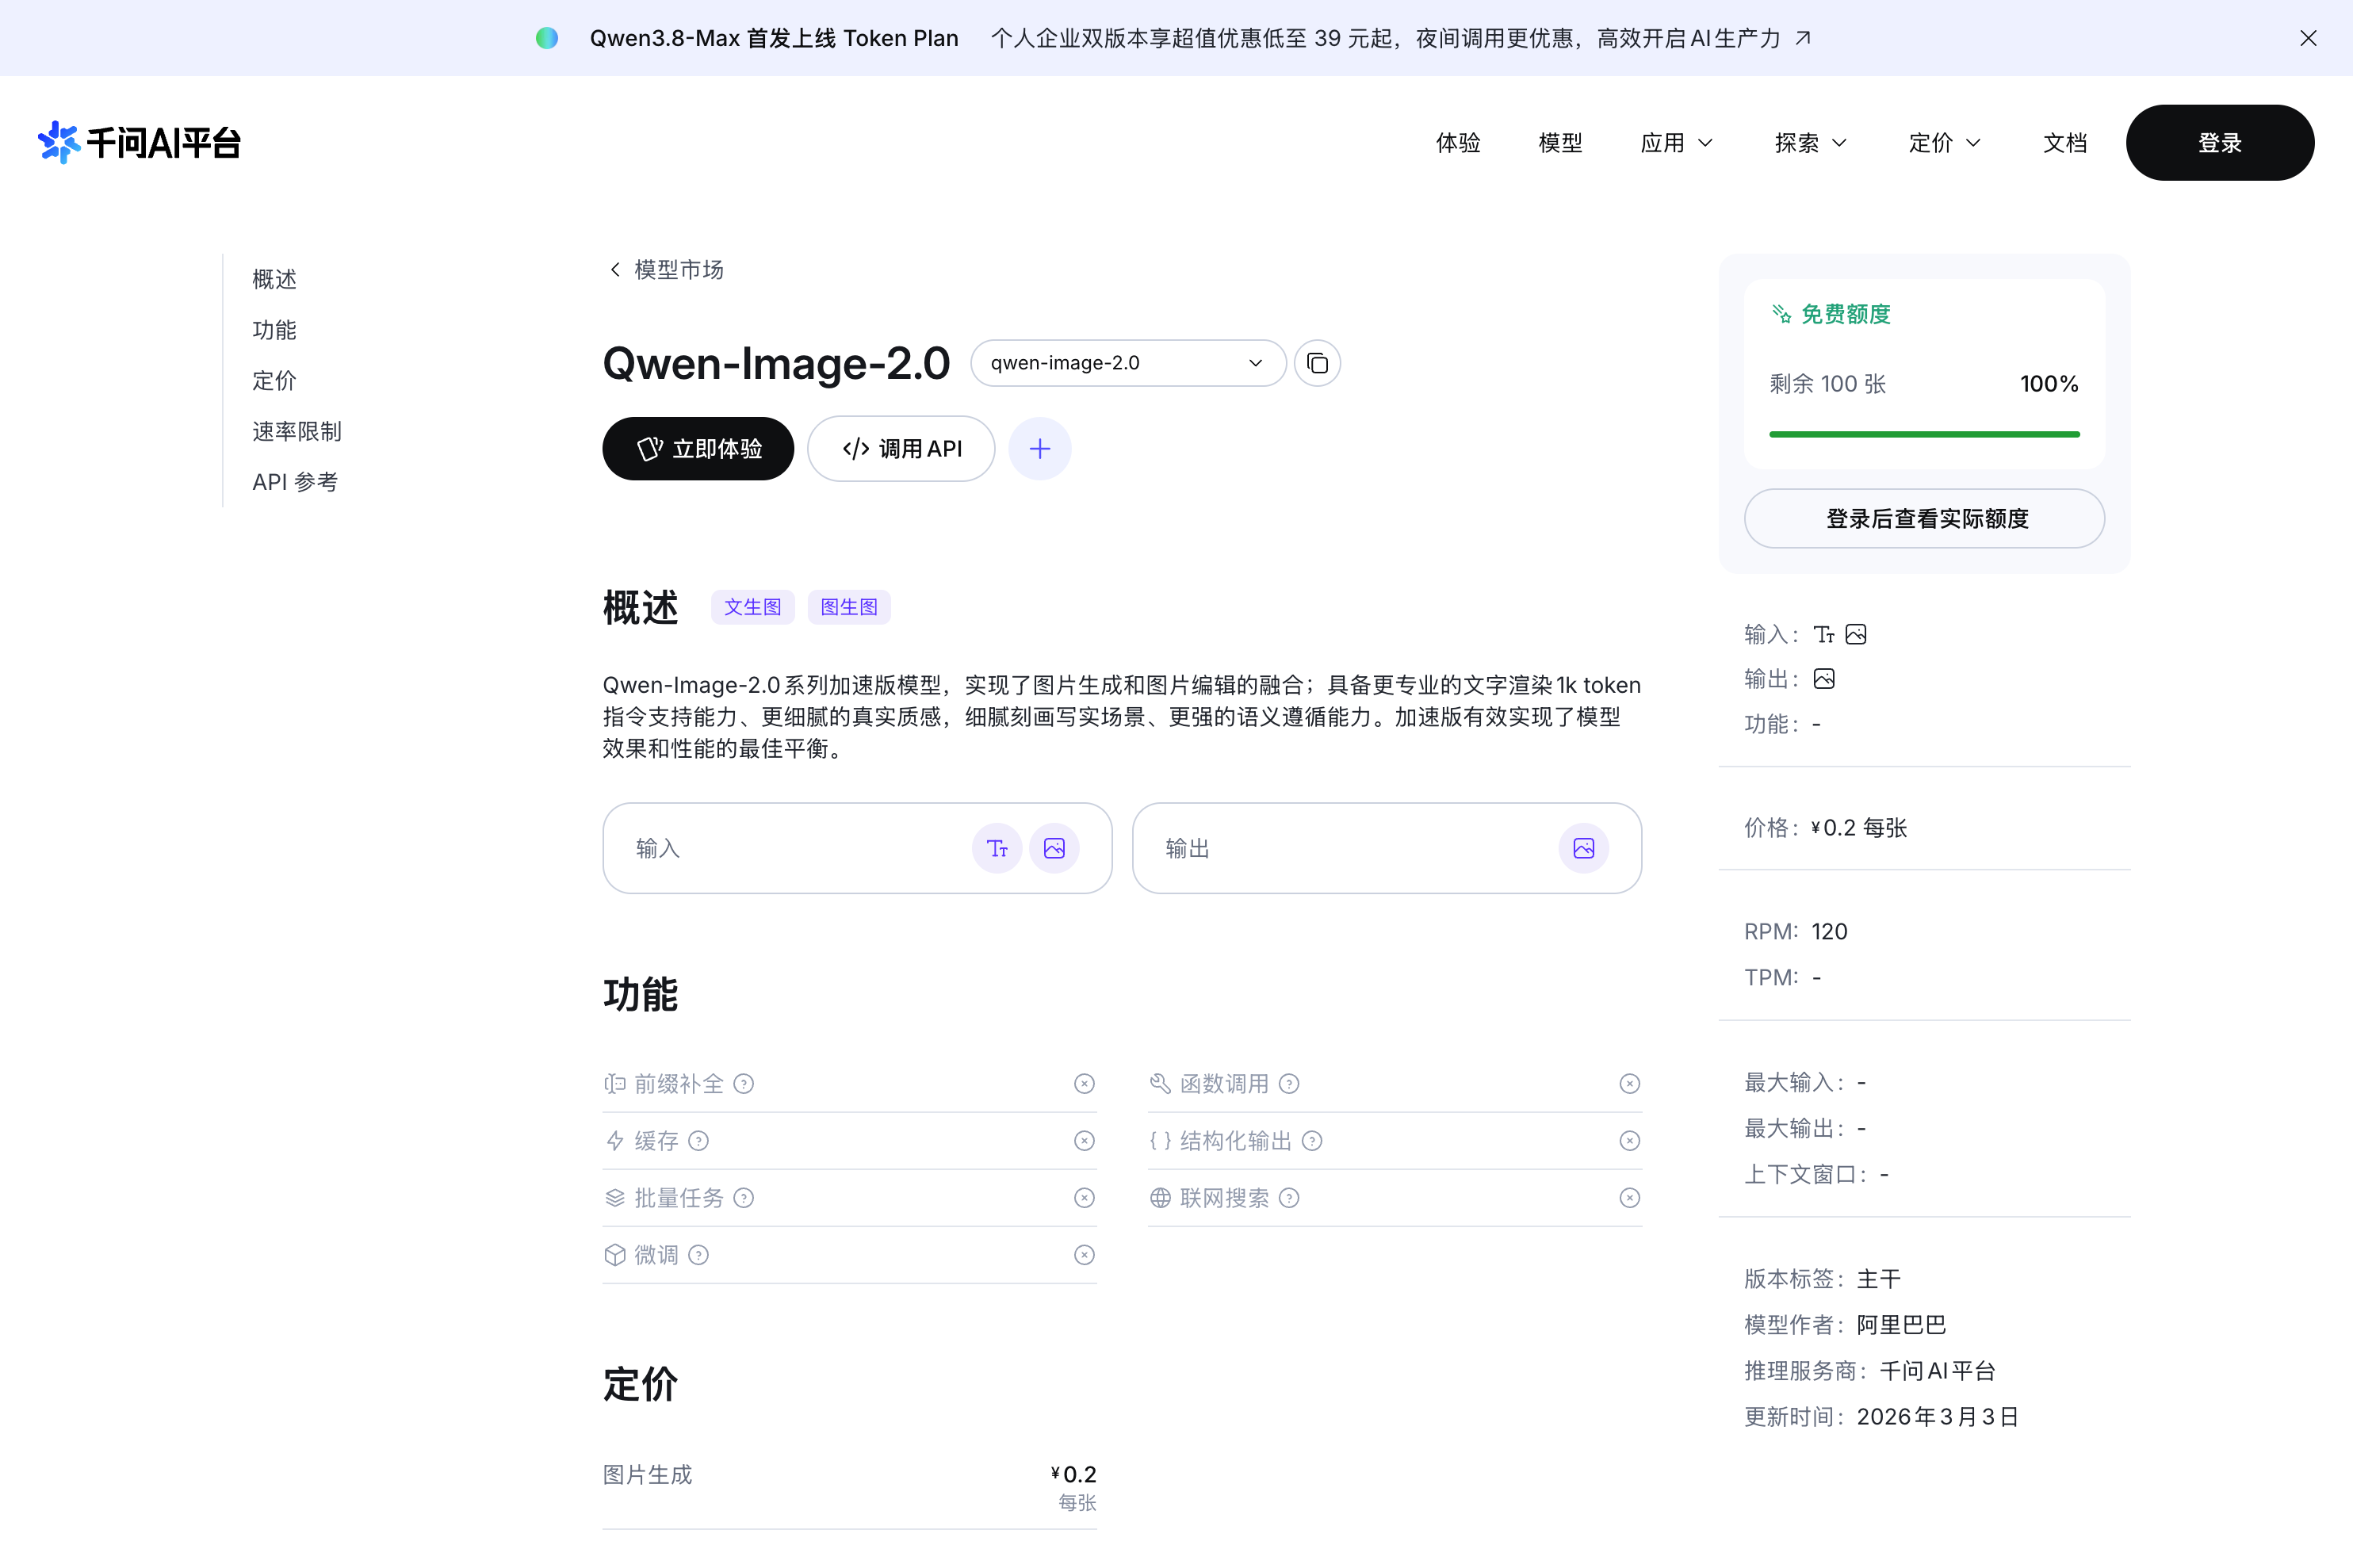
Task: Click the 文生图 tag
Action: point(752,607)
